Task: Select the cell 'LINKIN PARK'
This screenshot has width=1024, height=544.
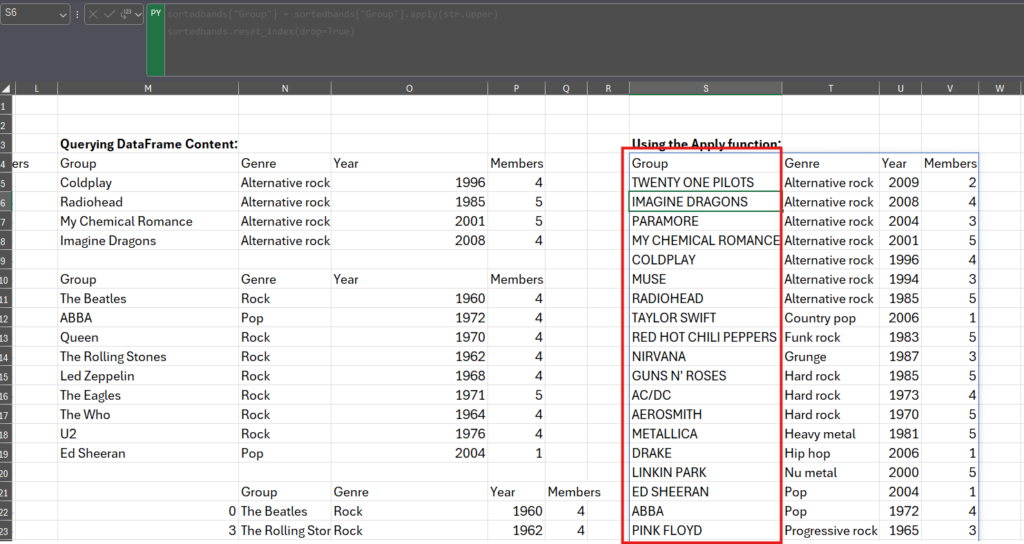Action: [705, 473]
